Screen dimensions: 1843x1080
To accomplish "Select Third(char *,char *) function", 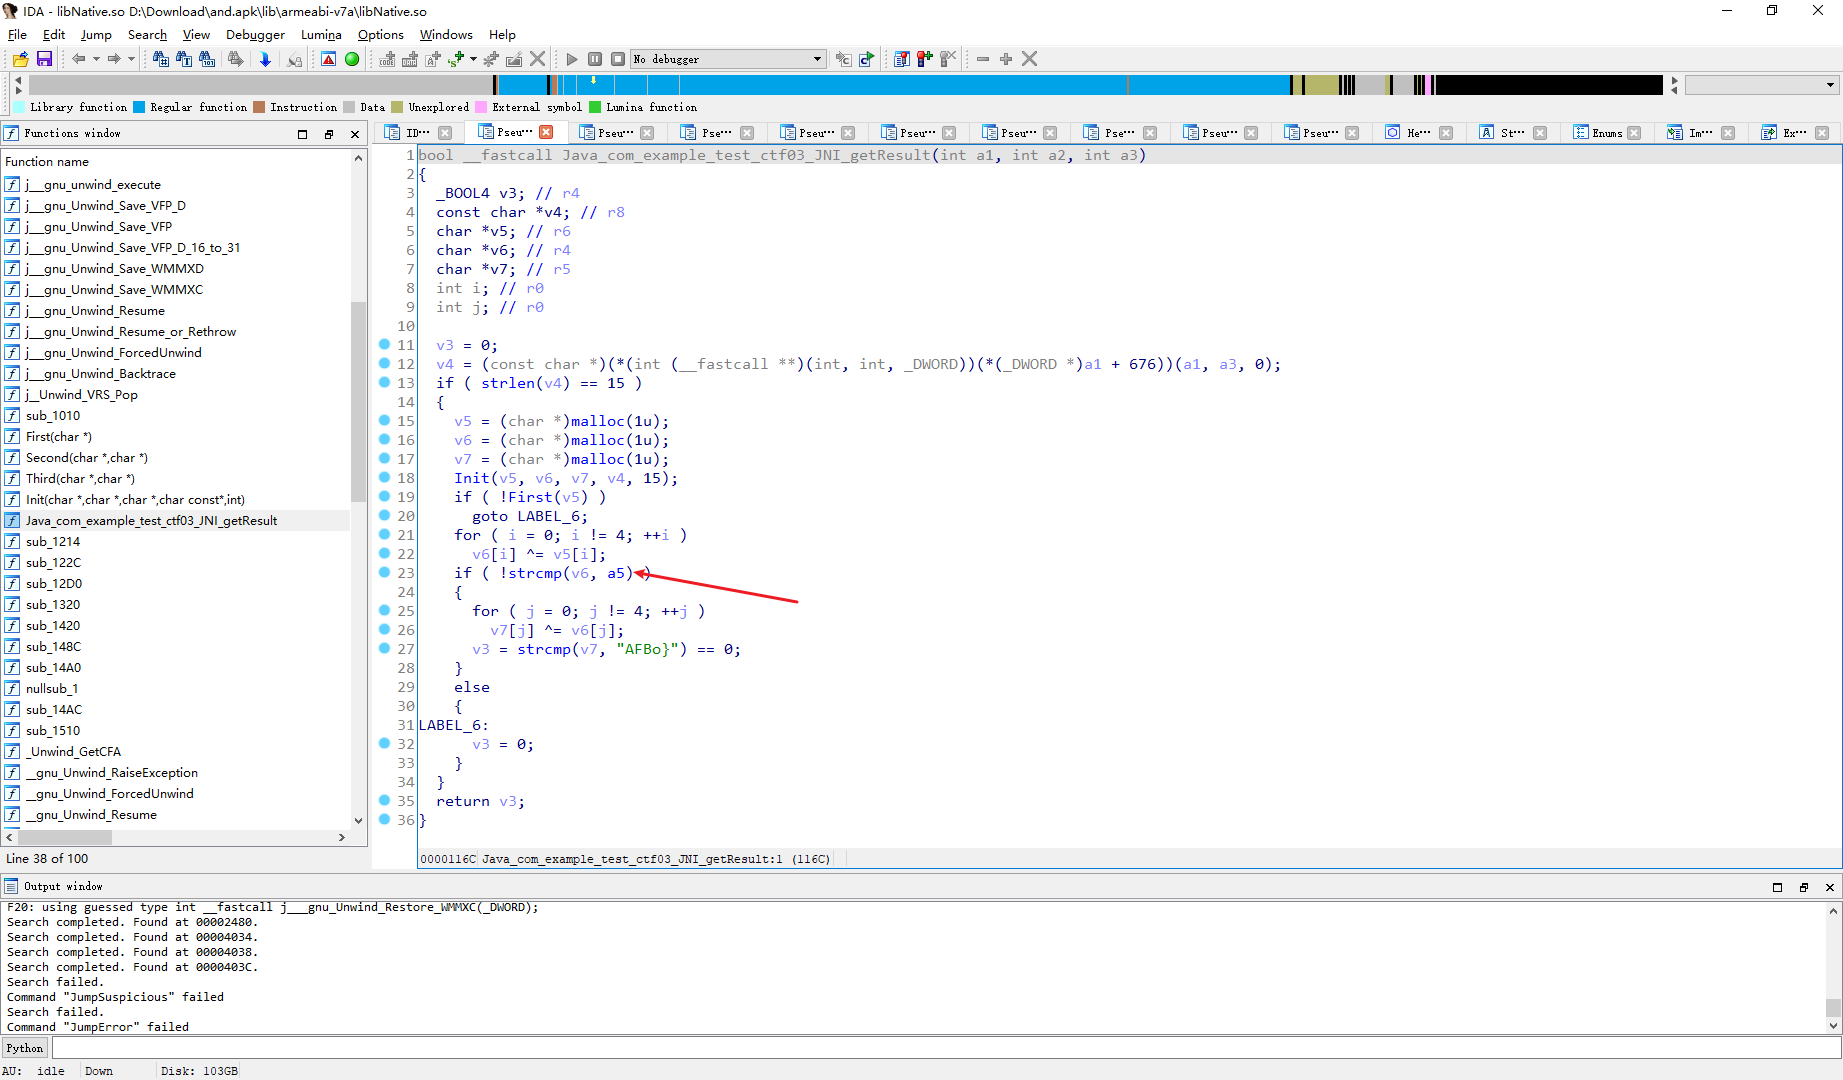I will click(80, 478).
